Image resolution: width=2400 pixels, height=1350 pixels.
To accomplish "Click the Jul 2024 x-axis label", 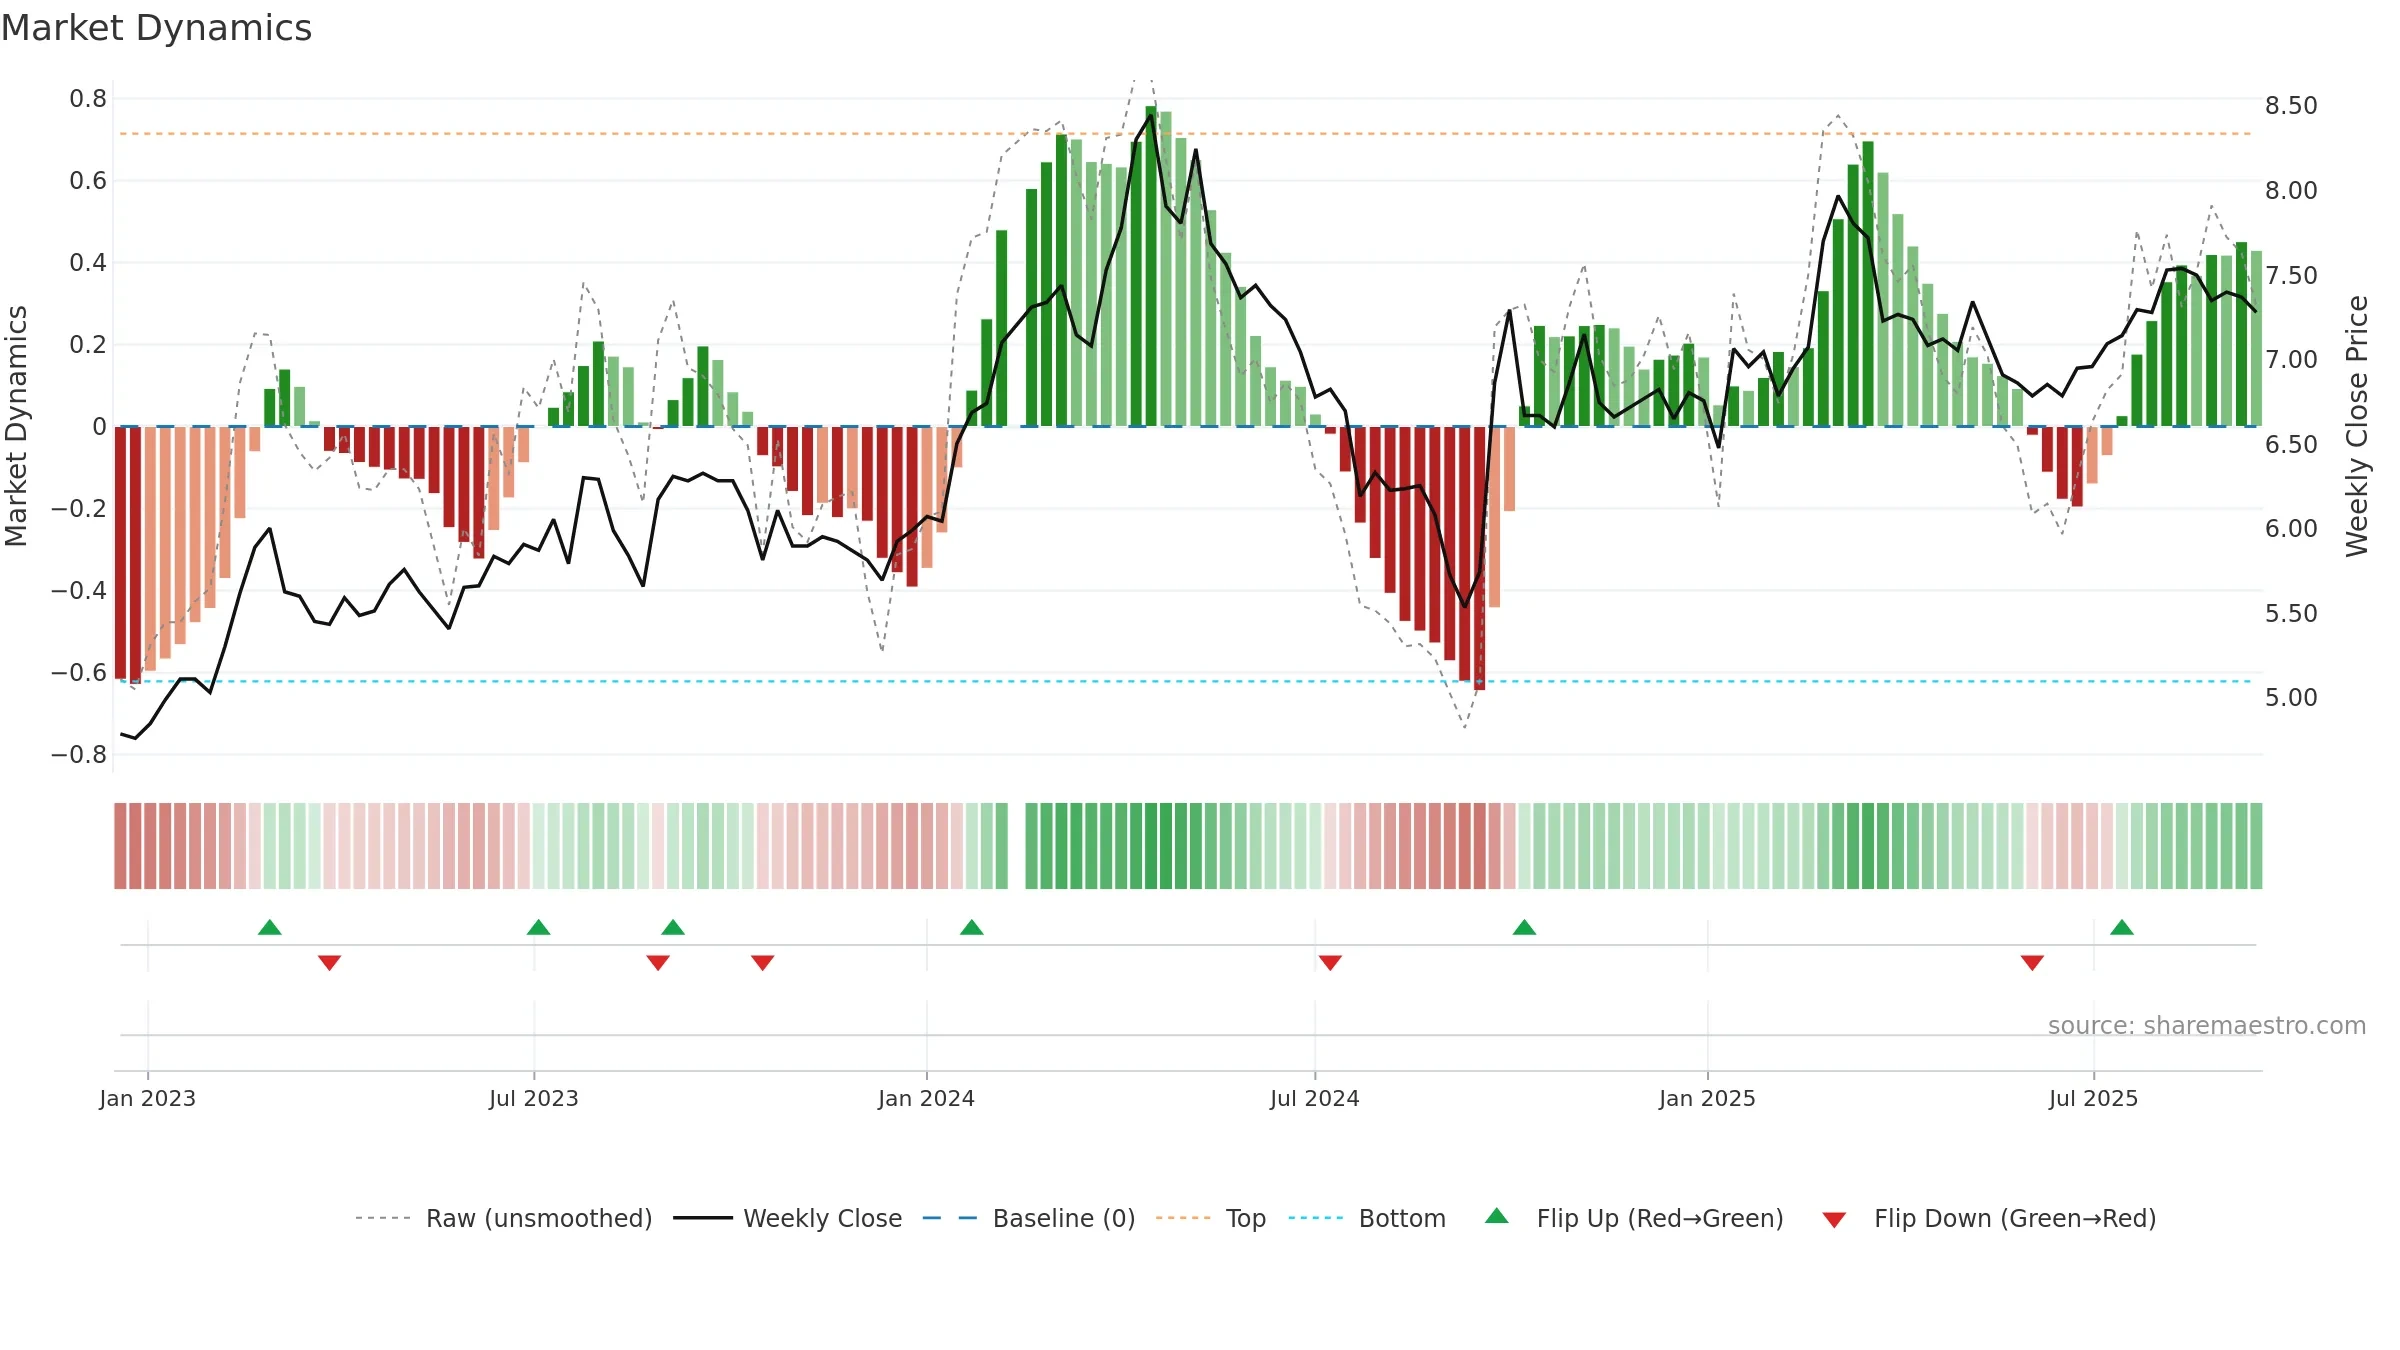I will click(x=1315, y=1098).
